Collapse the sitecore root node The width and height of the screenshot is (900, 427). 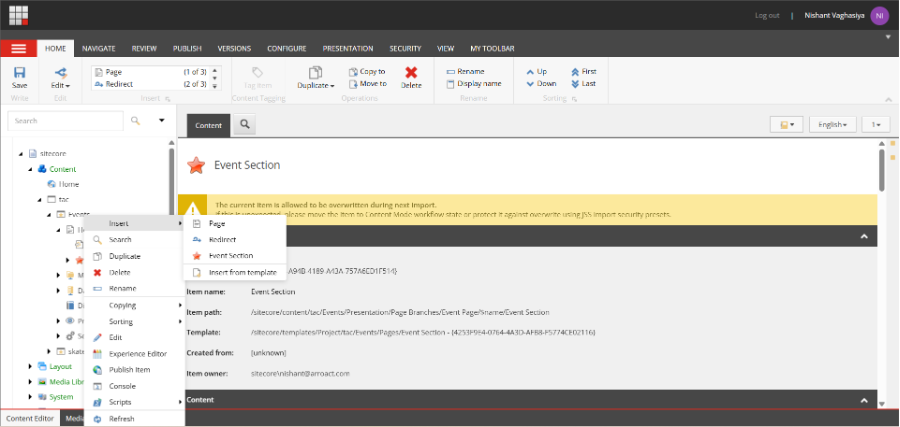click(21, 154)
